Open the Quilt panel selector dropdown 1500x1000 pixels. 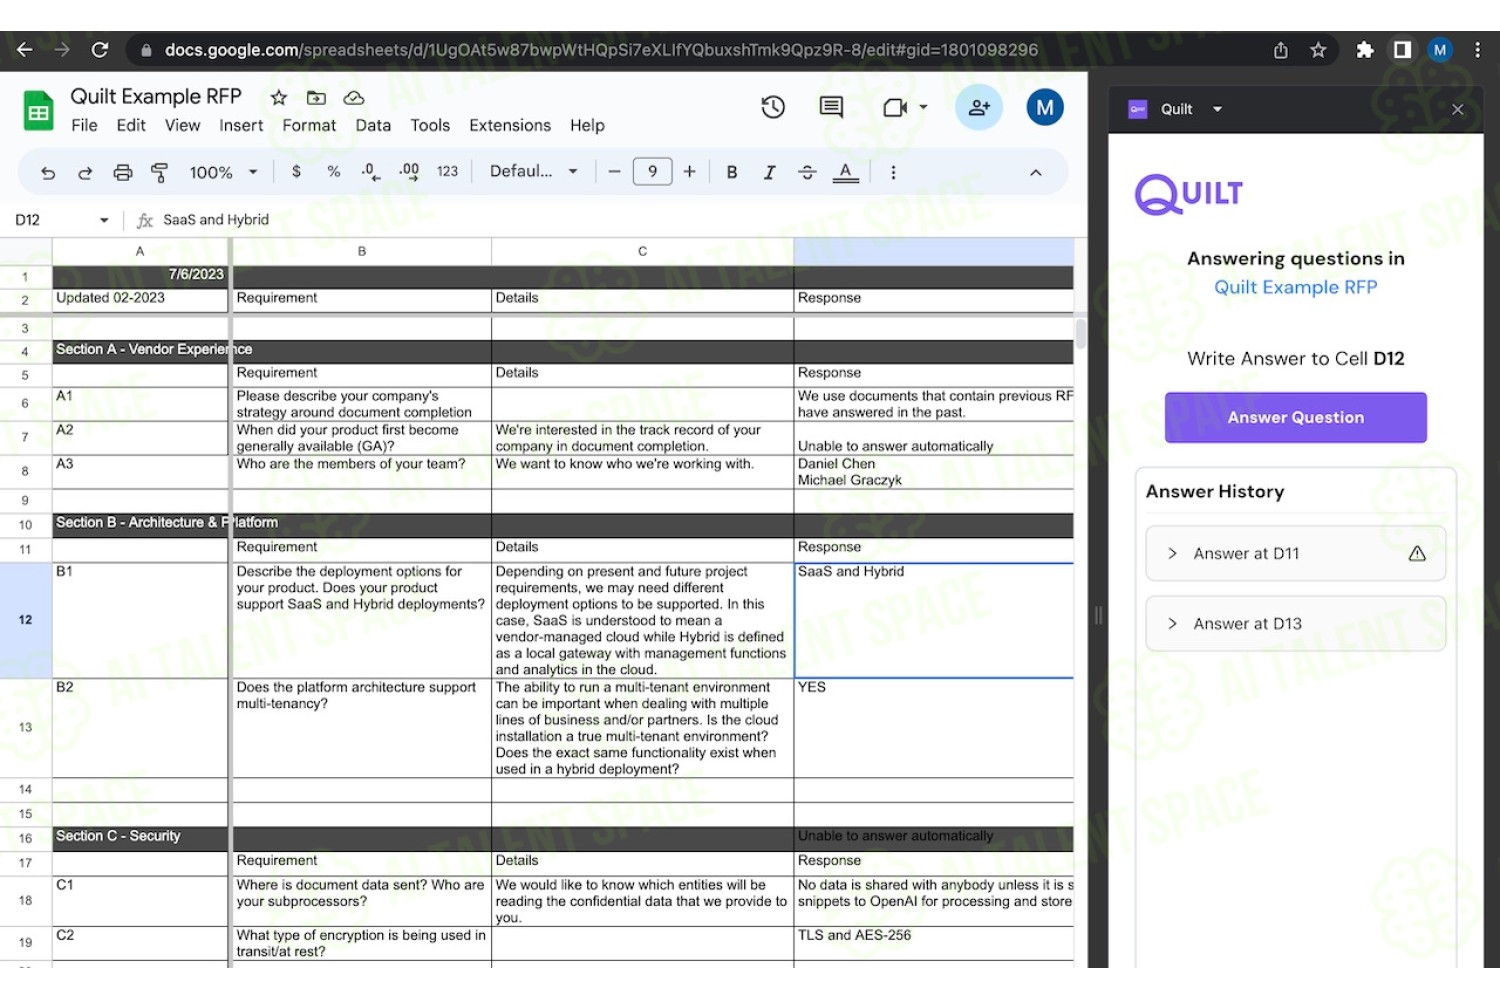1217,109
